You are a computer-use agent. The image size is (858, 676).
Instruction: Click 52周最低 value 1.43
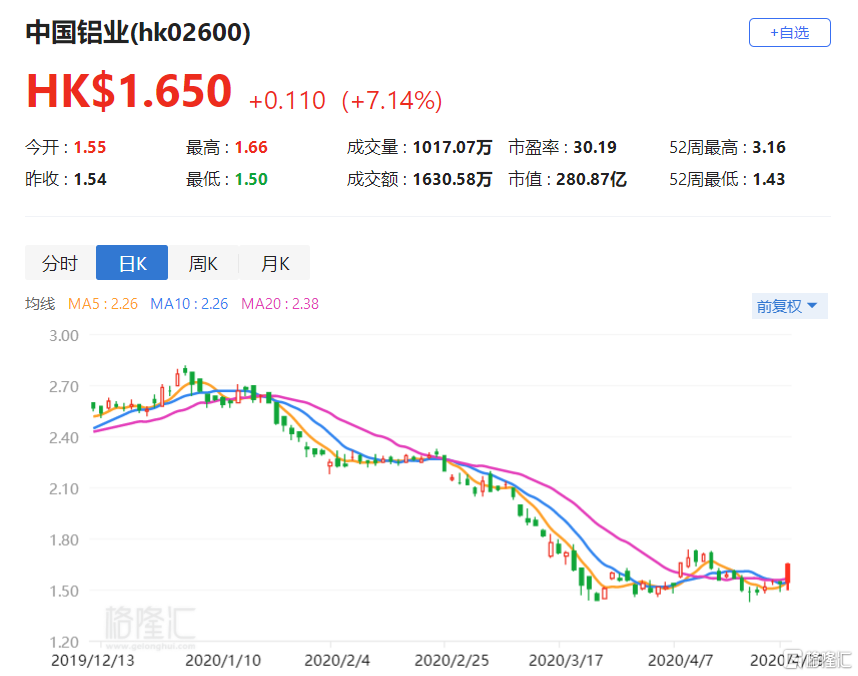pyautogui.click(x=769, y=179)
